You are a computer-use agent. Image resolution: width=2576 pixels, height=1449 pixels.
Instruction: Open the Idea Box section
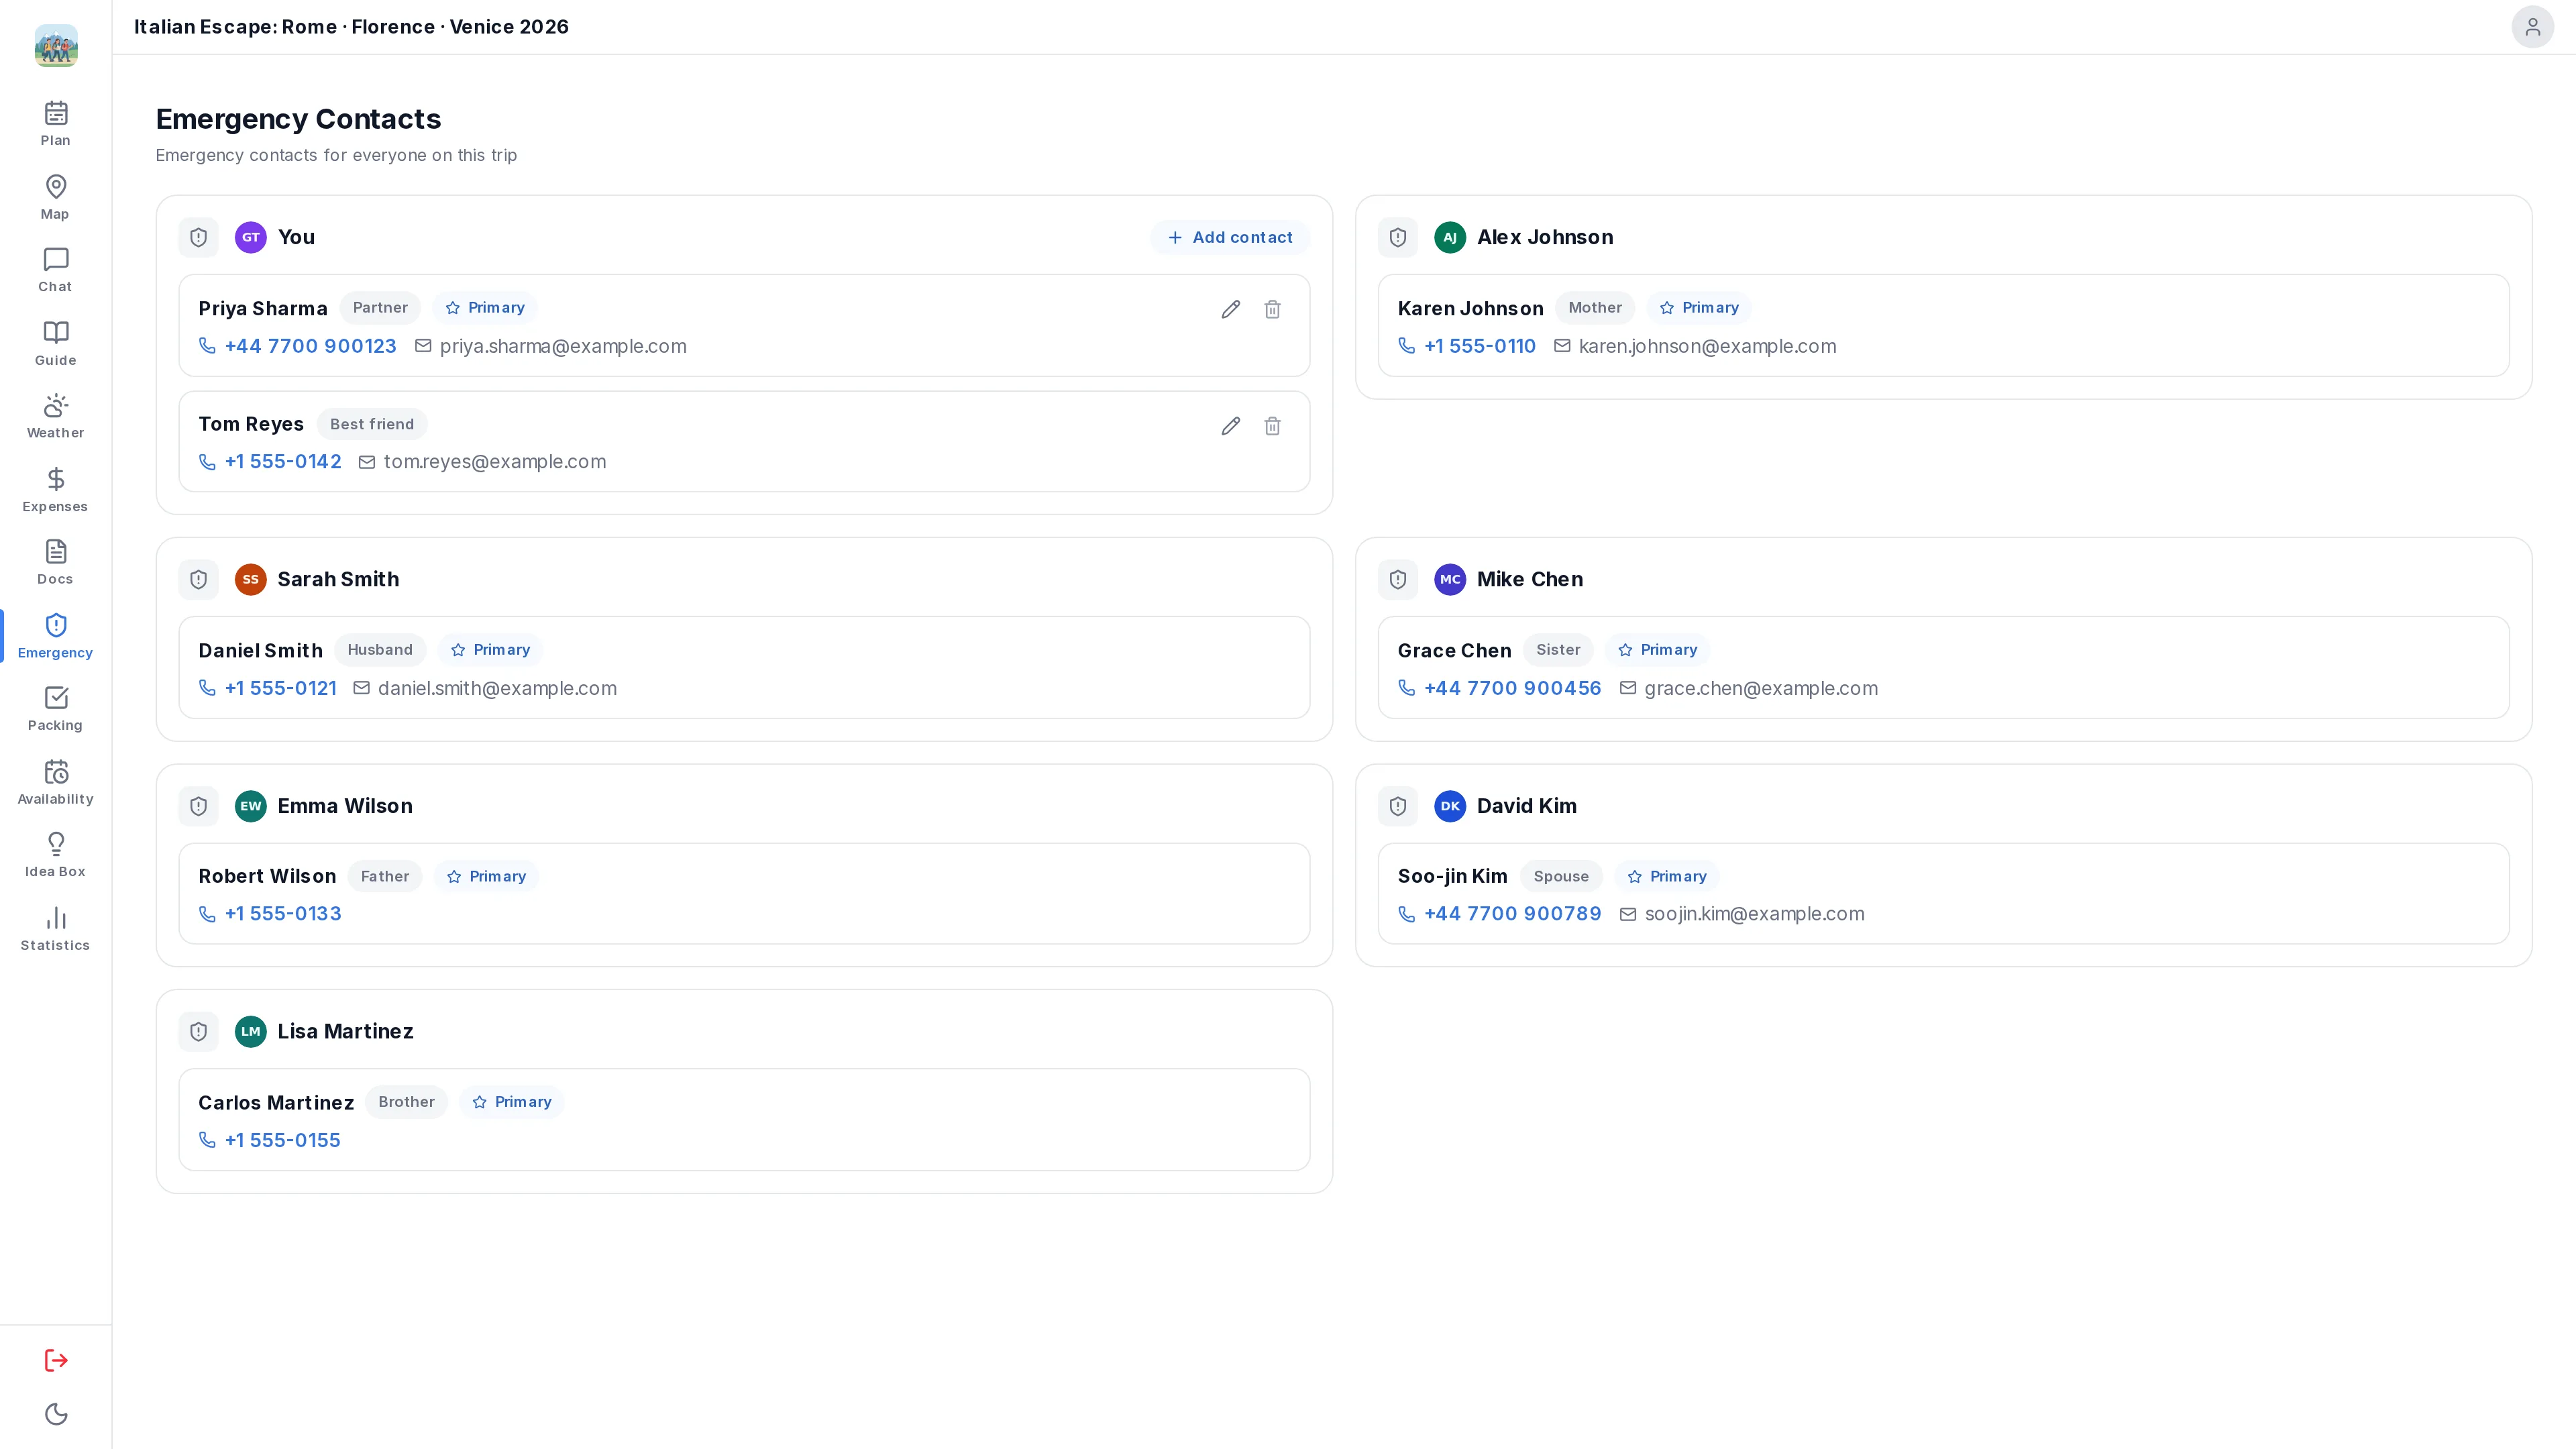pos(55,855)
